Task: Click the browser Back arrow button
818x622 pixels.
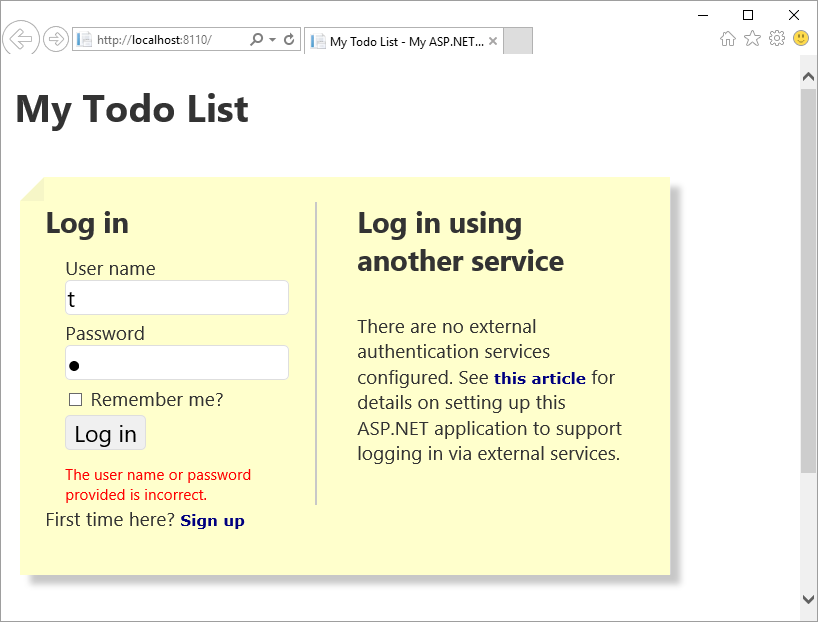Action: click(20, 39)
